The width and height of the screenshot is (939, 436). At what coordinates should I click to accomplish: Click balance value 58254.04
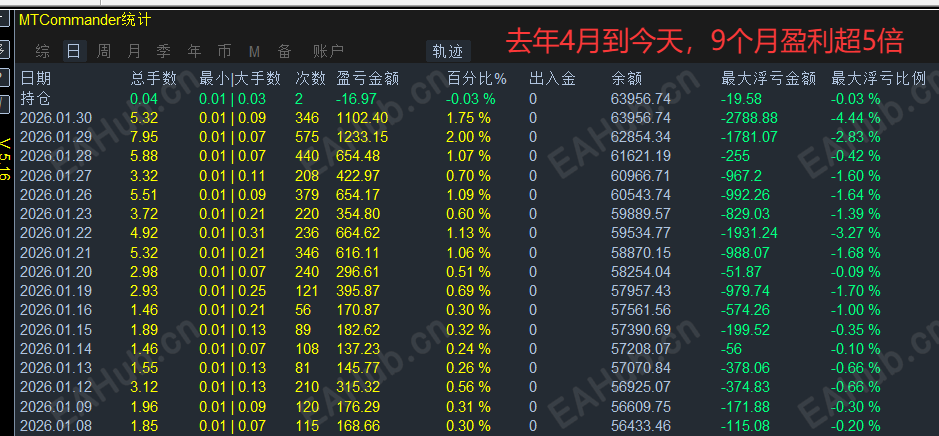pyautogui.click(x=641, y=272)
